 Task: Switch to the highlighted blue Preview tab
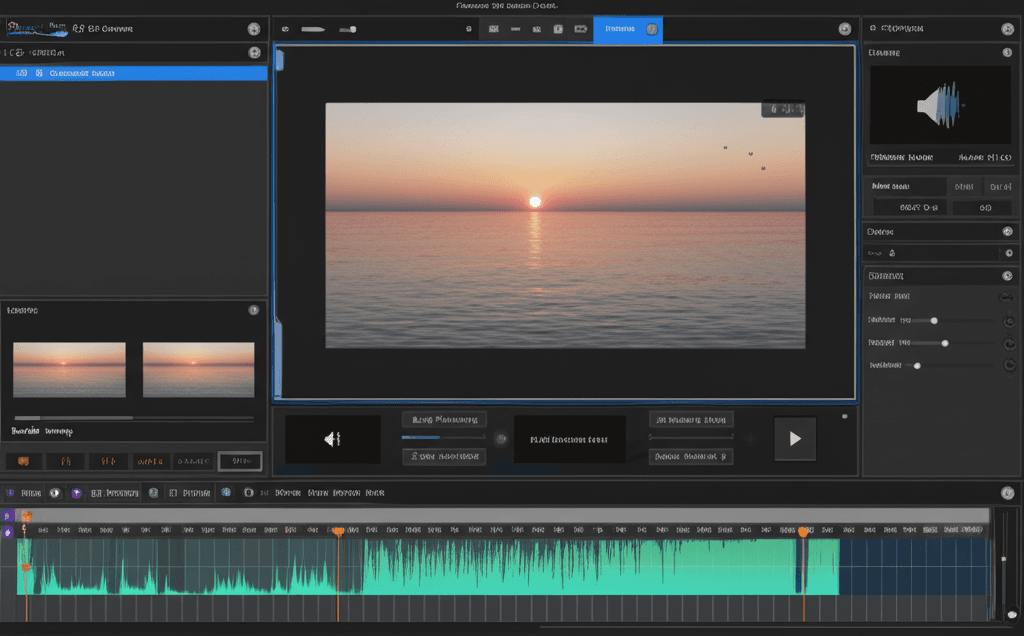[x=620, y=29]
